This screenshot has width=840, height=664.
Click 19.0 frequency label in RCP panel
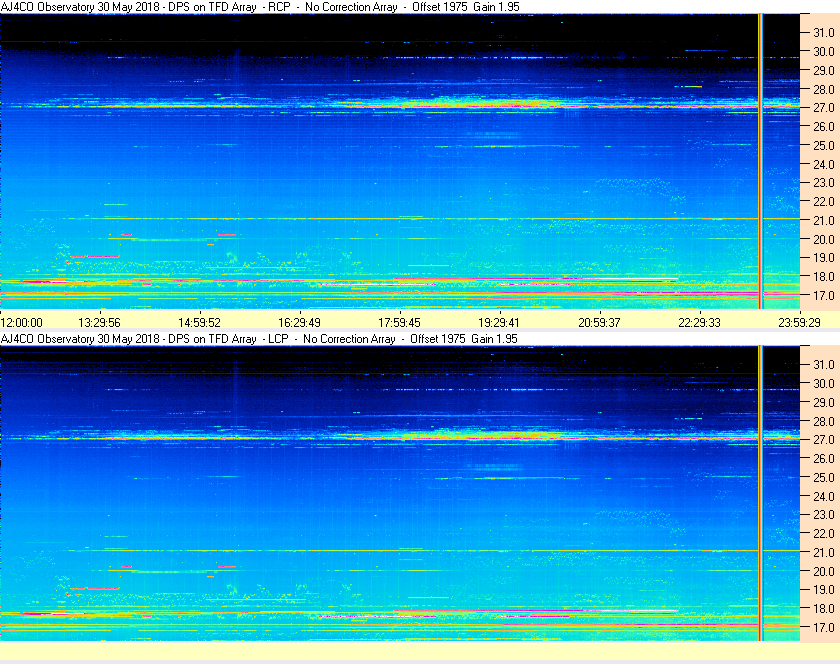(x=824, y=258)
